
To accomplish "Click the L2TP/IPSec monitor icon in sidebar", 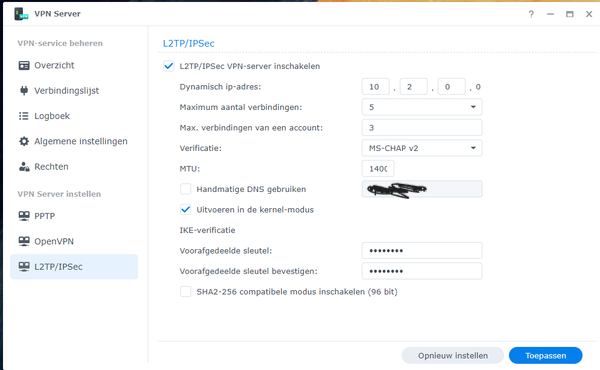I will pyautogui.click(x=24, y=266).
